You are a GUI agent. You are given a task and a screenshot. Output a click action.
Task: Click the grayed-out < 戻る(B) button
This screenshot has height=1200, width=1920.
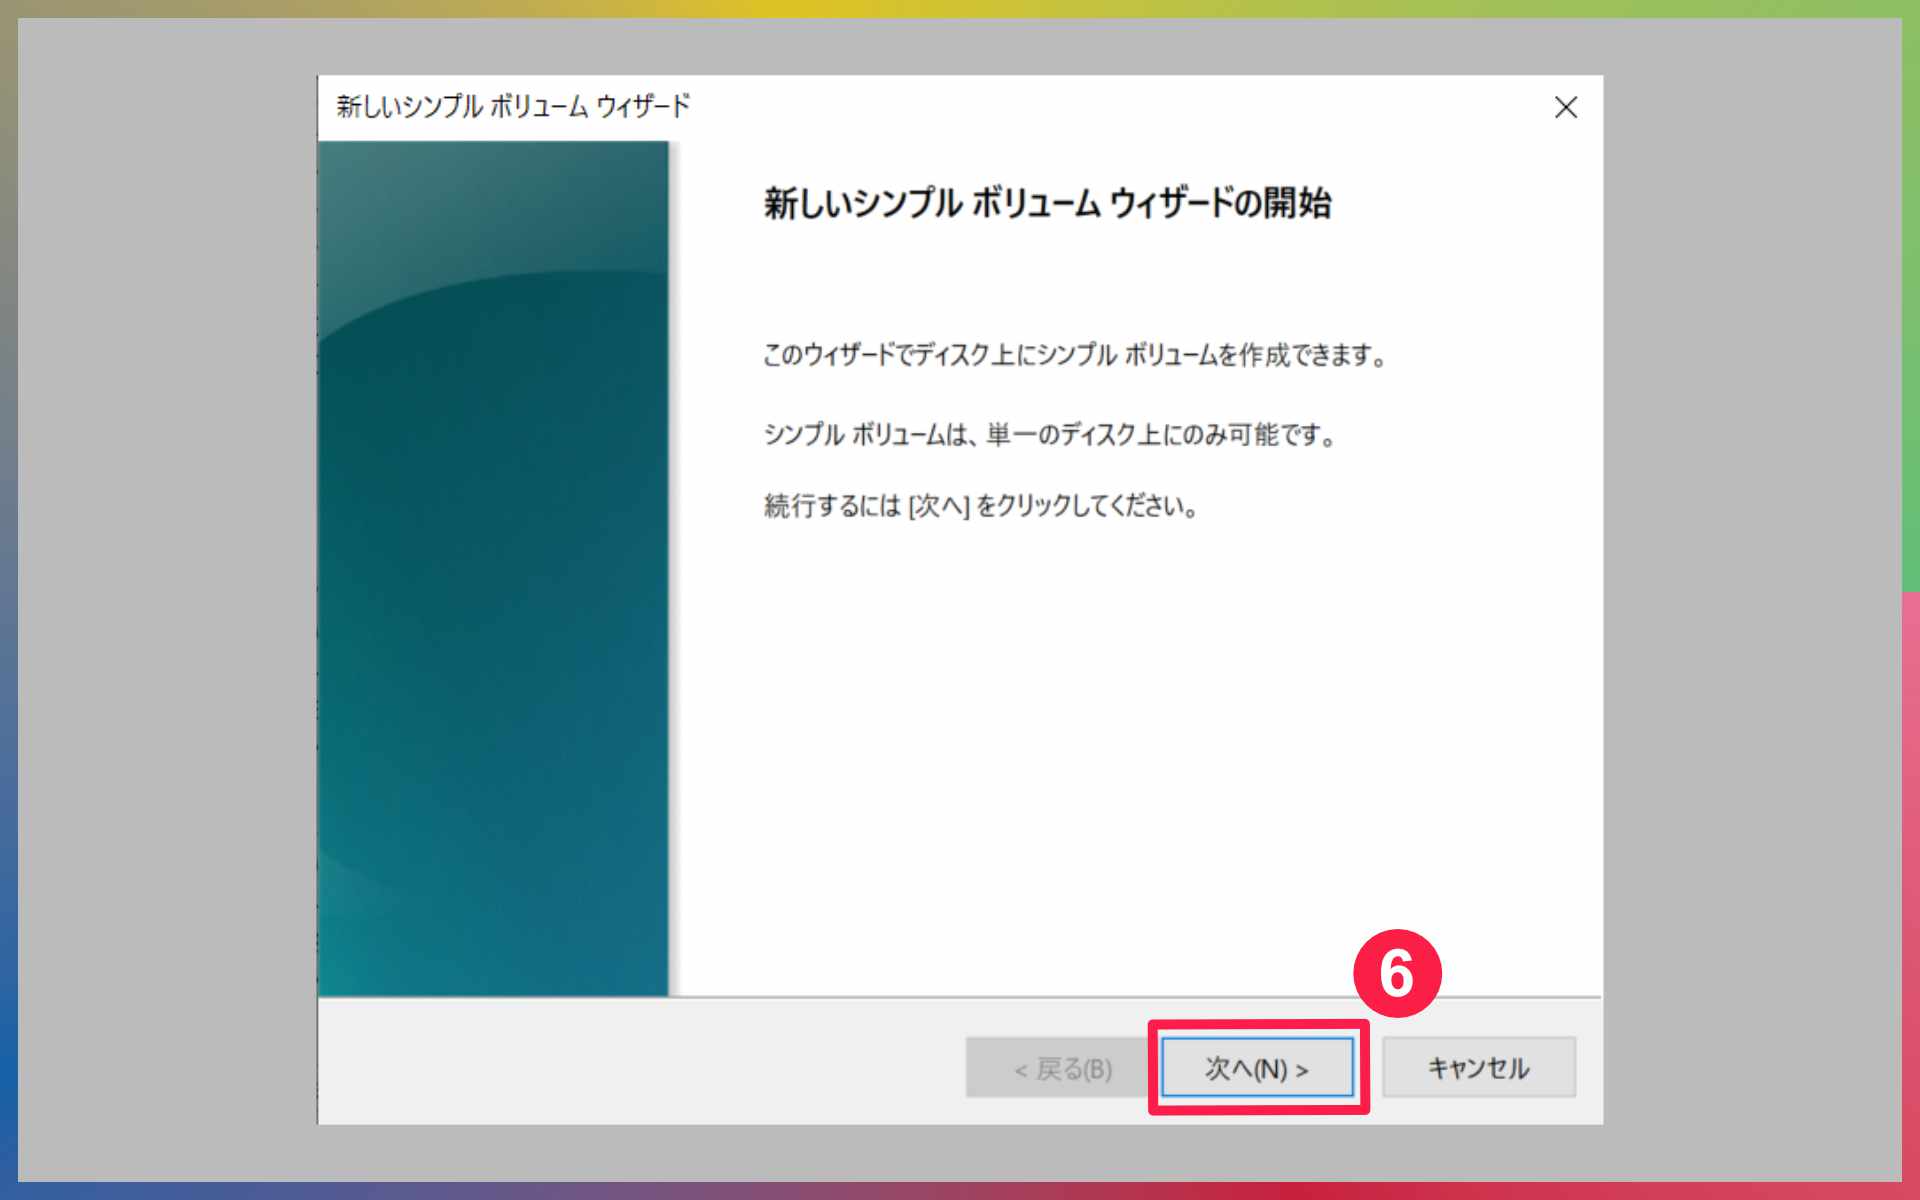1062,1068
